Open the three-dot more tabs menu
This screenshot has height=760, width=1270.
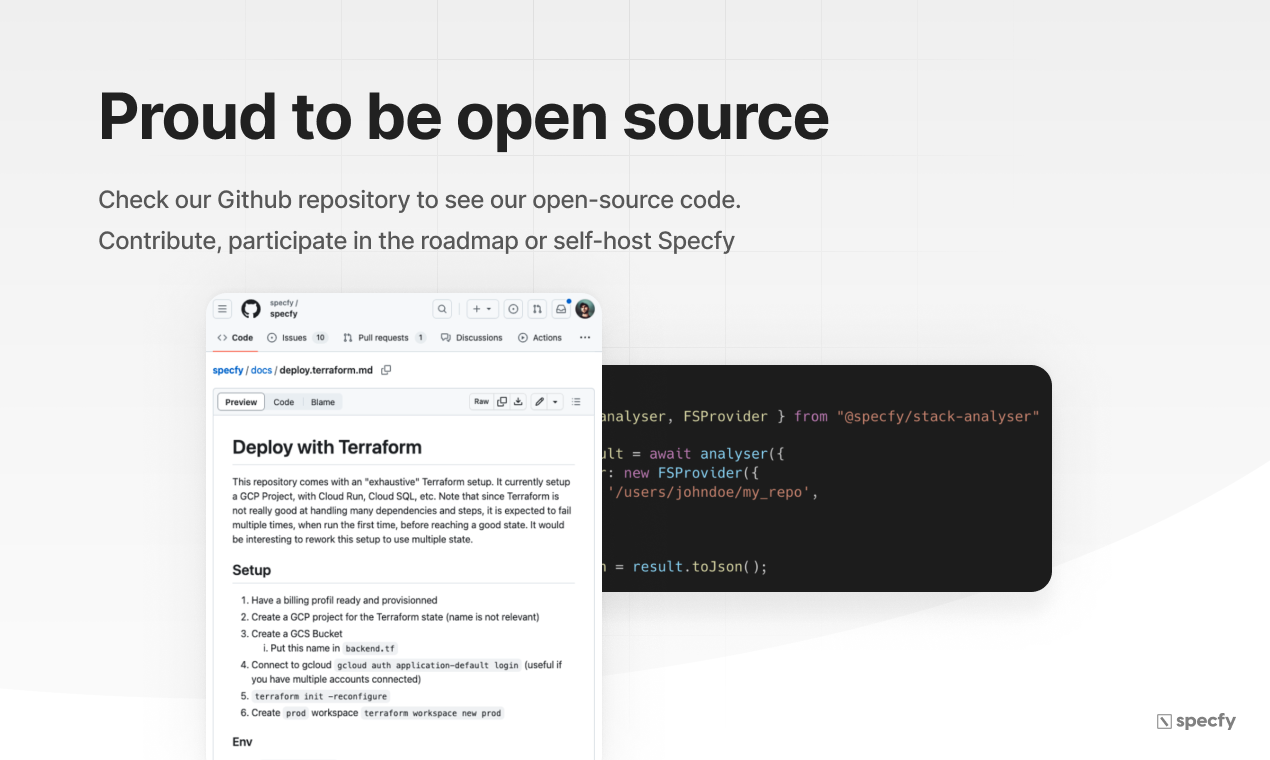[585, 338]
